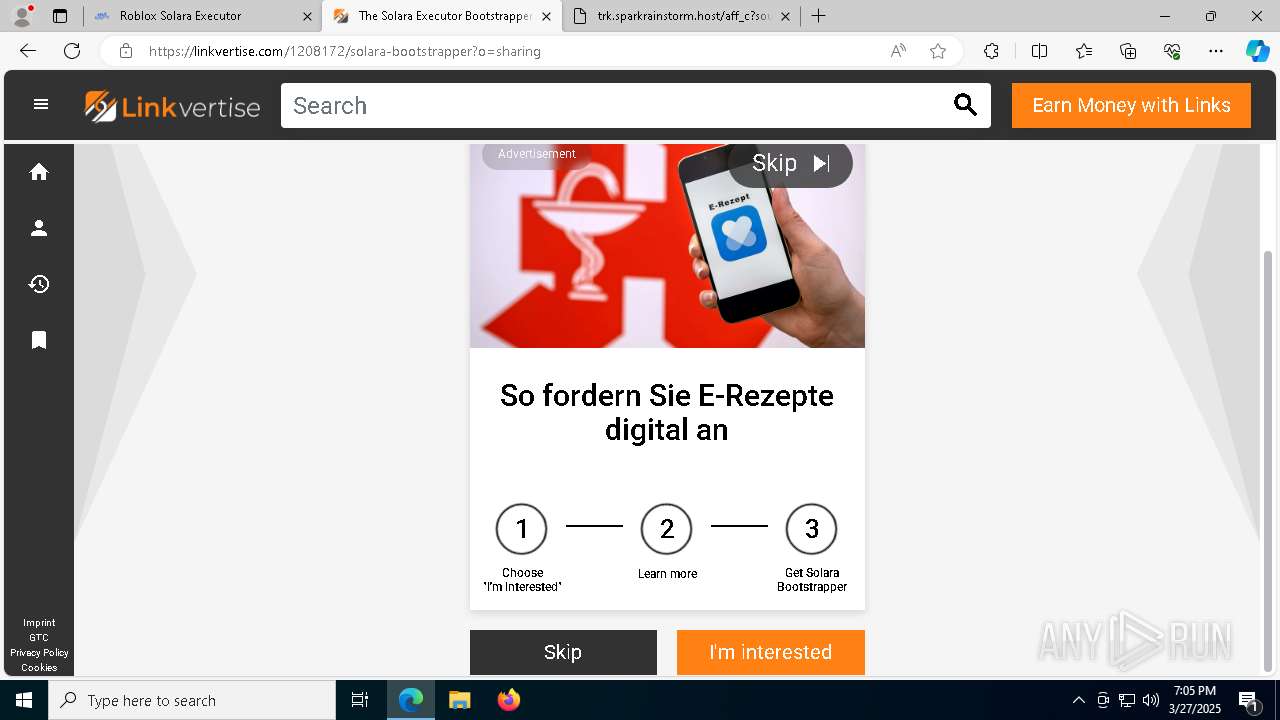Click the Microsoft Edge taskbar icon
Screen dimensions: 1280x720
pyautogui.click(x=411, y=700)
